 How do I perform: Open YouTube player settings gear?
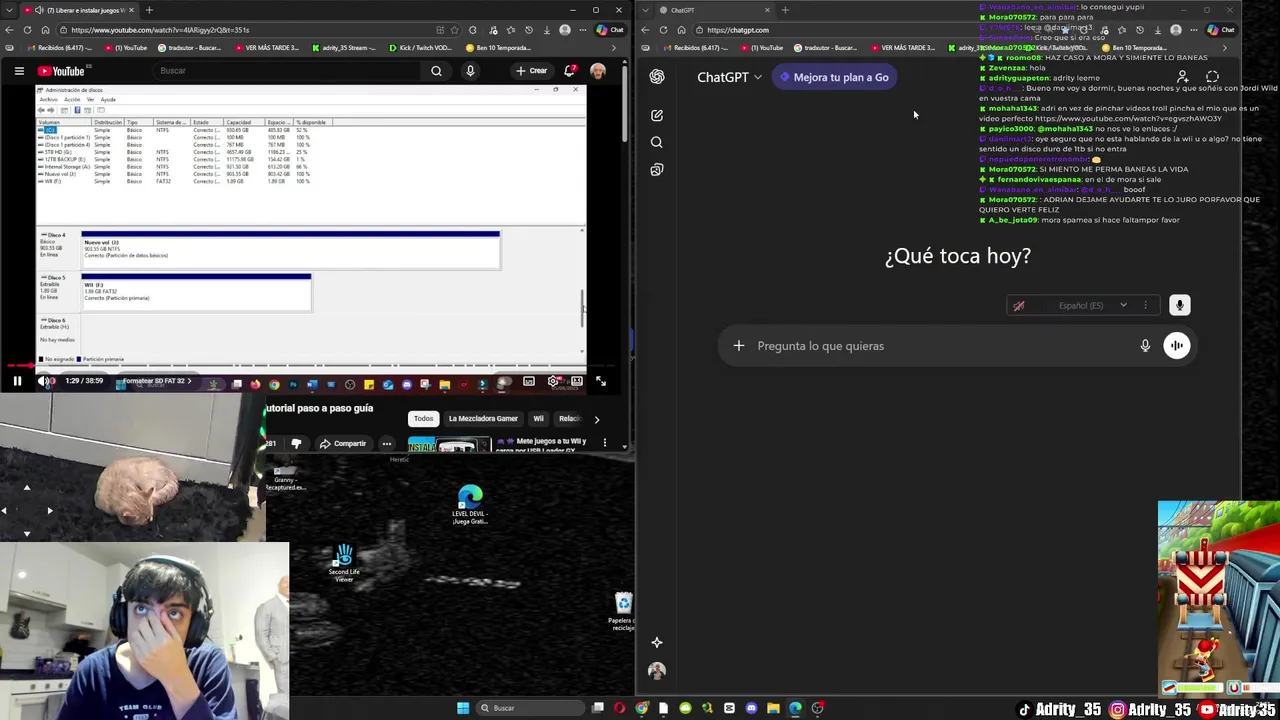(x=553, y=381)
